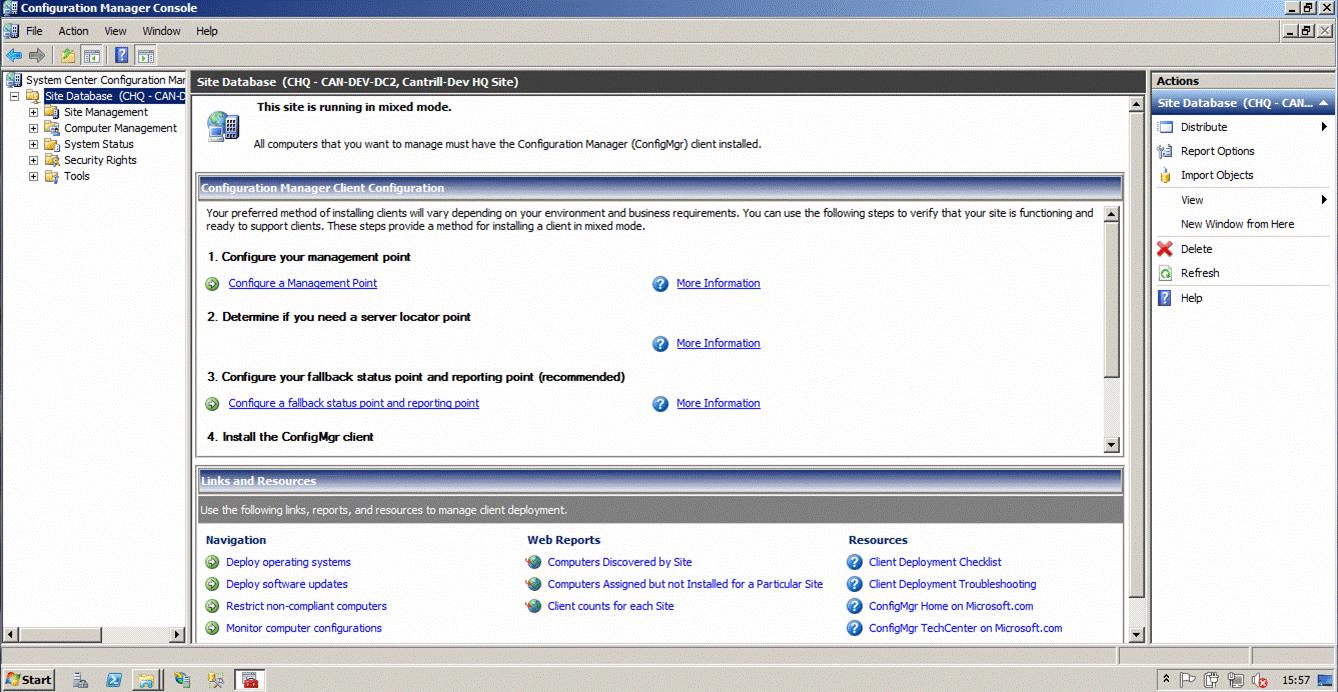Open the Configure a Management Point link

click(x=302, y=283)
